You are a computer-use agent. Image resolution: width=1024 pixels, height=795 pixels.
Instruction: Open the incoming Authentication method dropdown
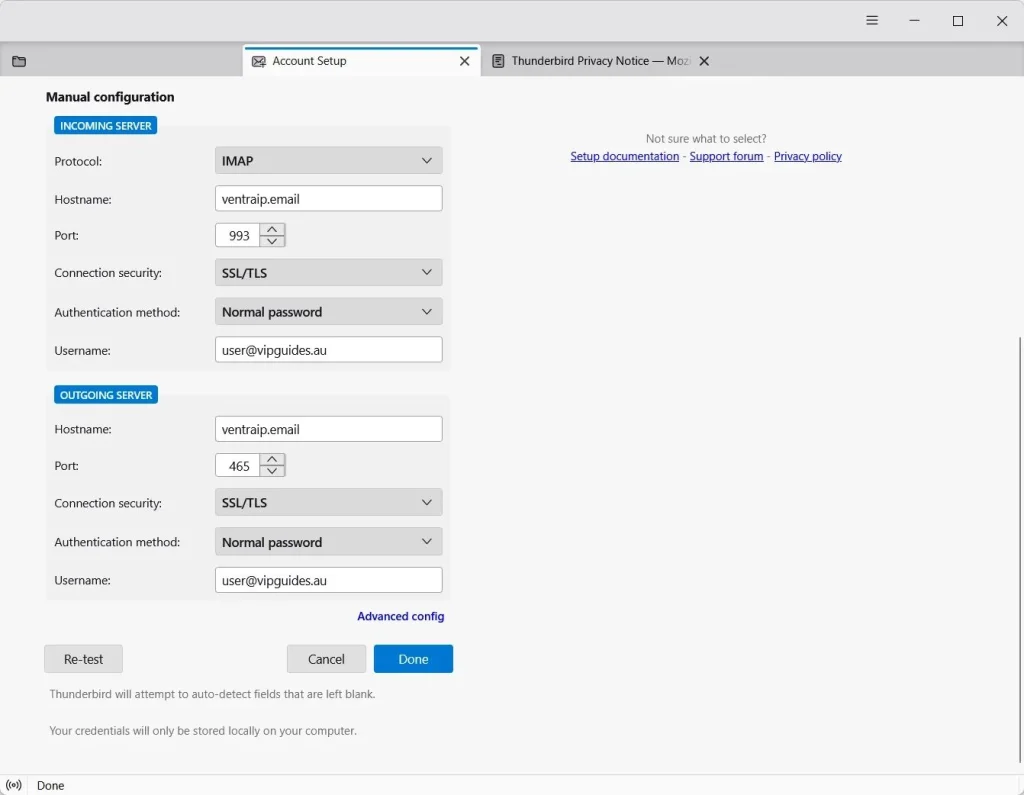[328, 311]
